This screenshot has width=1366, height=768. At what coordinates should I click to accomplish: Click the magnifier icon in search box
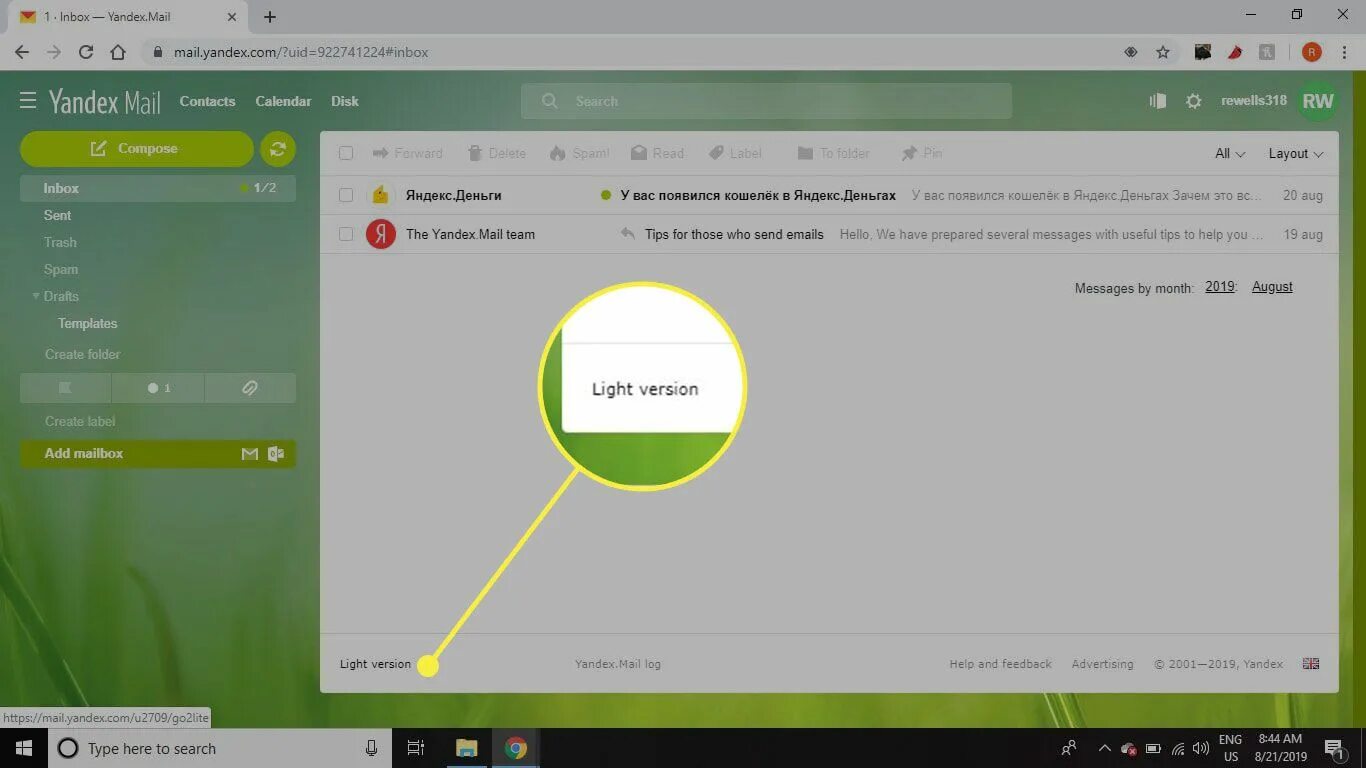pos(549,101)
